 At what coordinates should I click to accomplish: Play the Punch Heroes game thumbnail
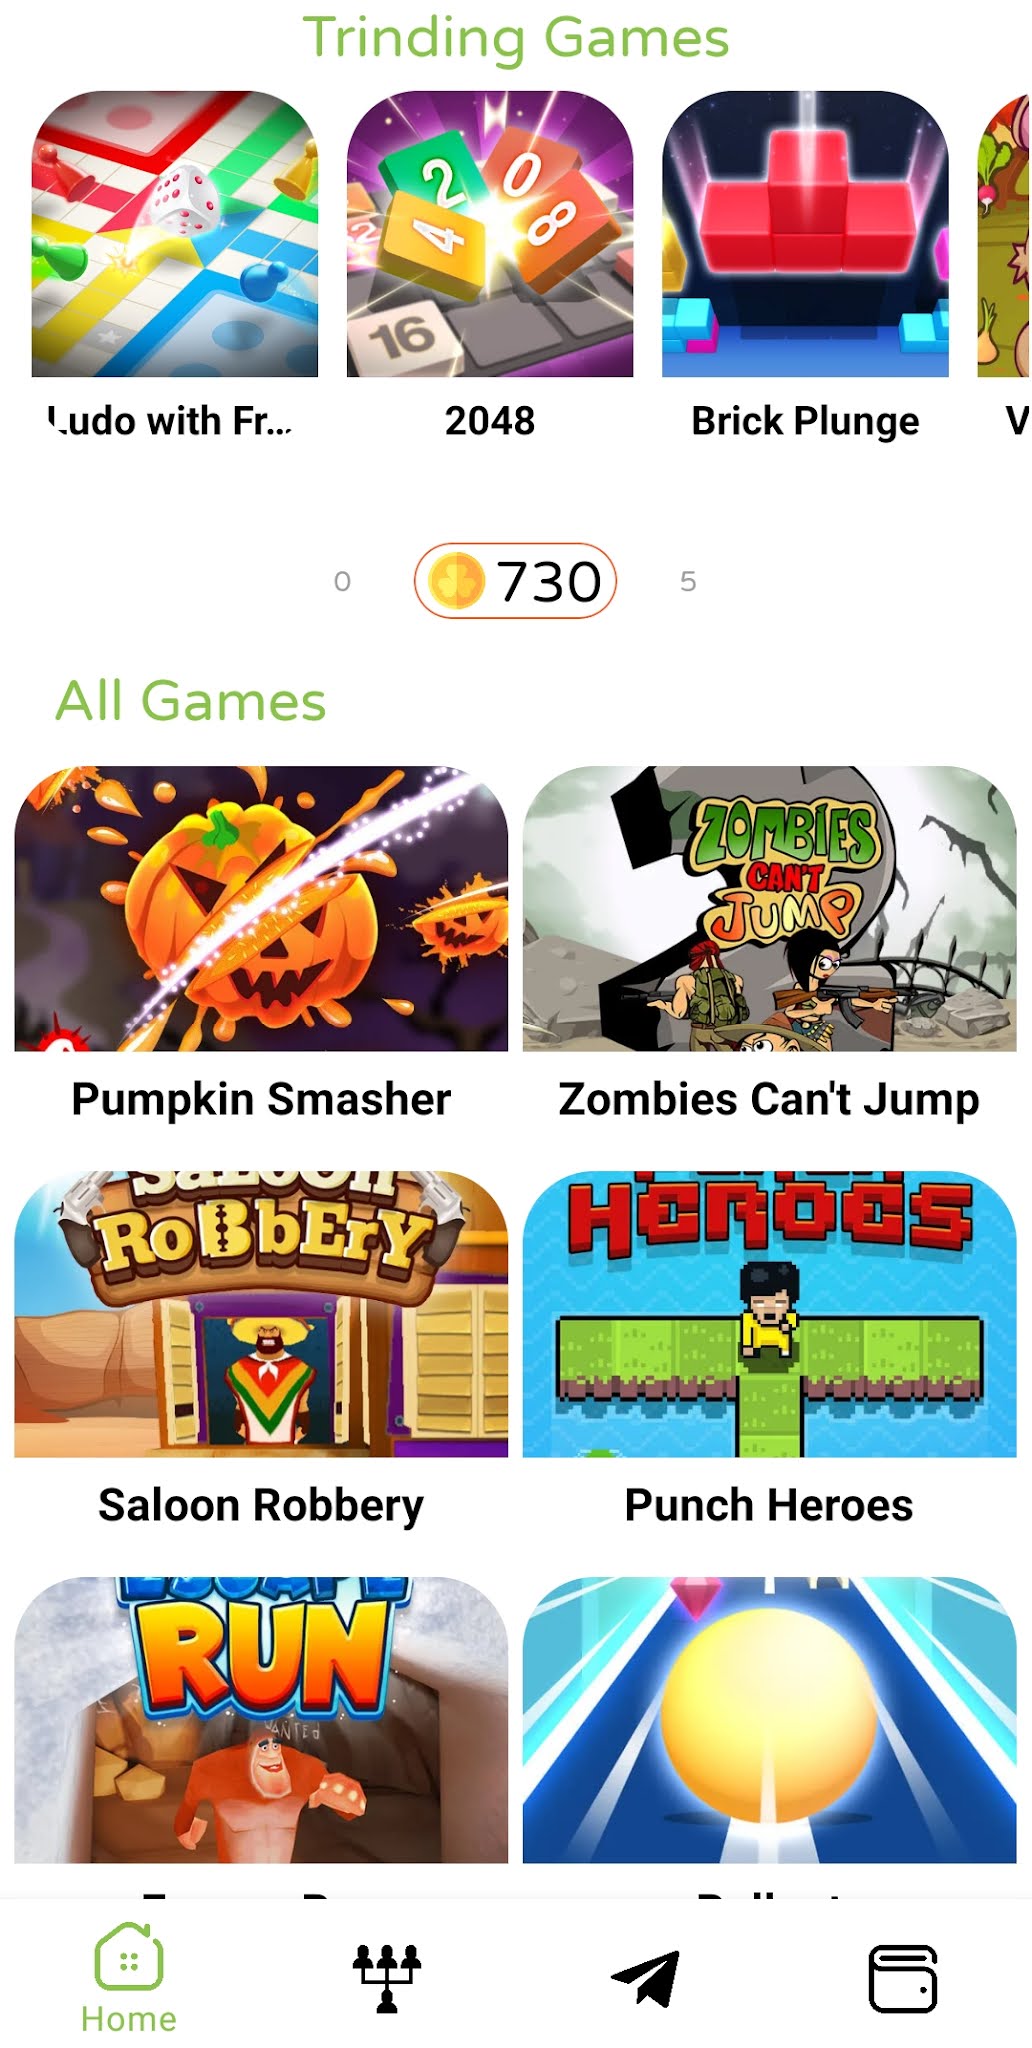click(769, 1314)
